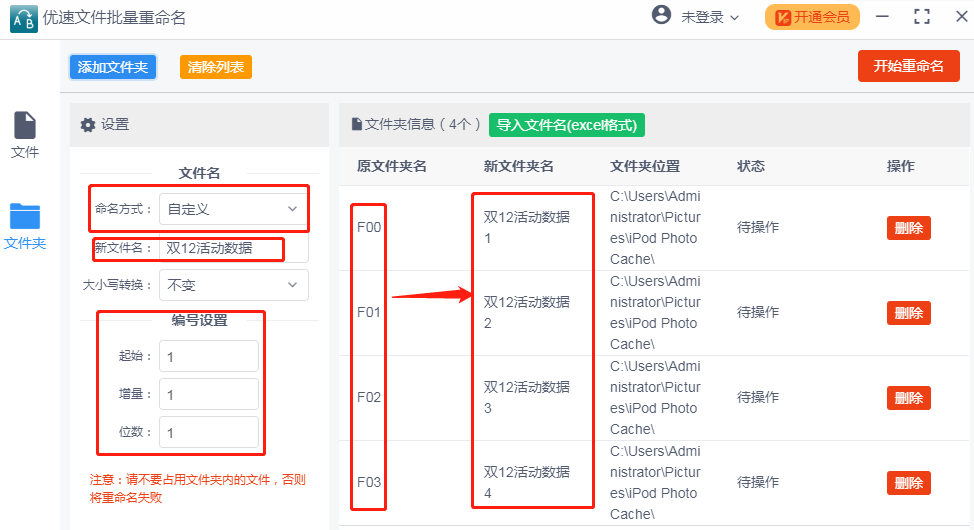Open the 大小写转换 dropdown

coord(233,285)
